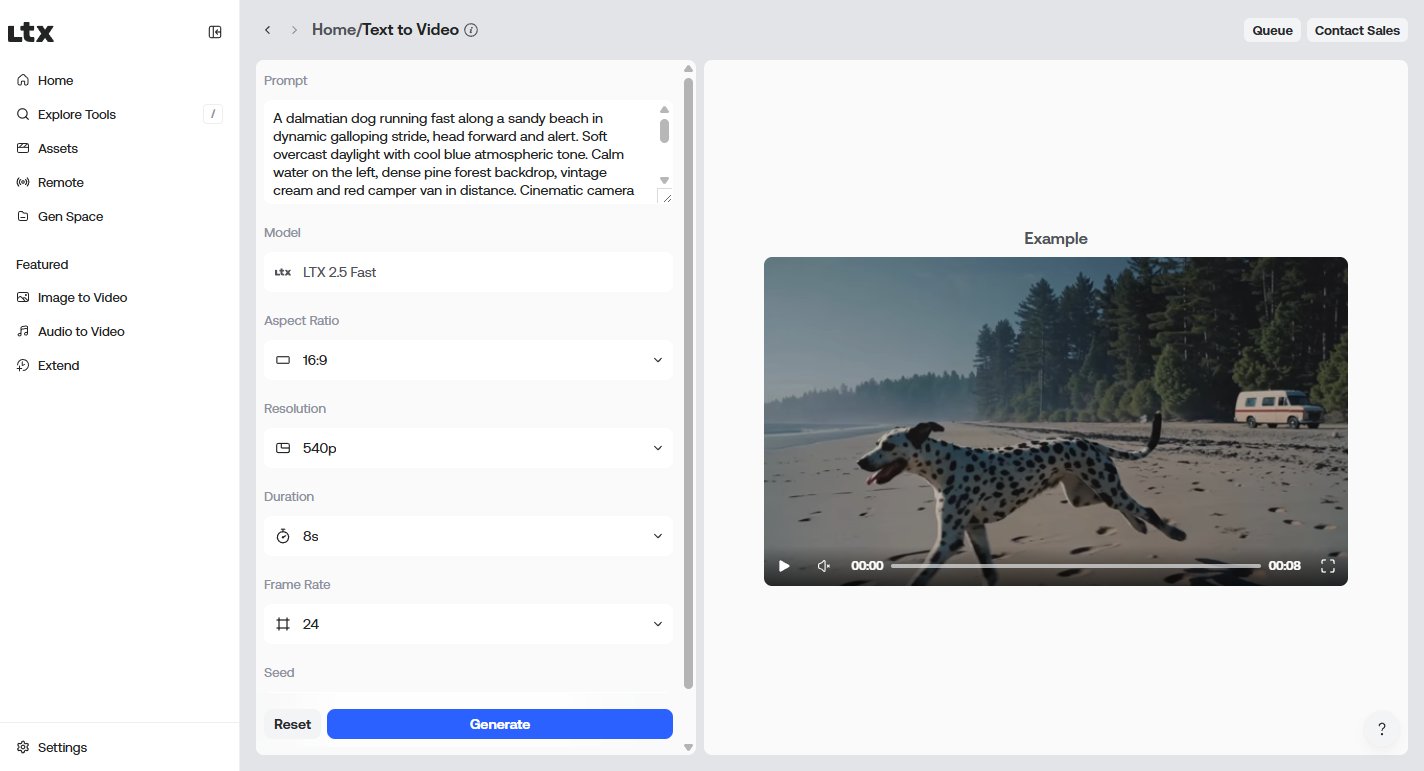Click the 00:00 current time text
Viewport: 1424px width, 771px height.
click(867, 566)
